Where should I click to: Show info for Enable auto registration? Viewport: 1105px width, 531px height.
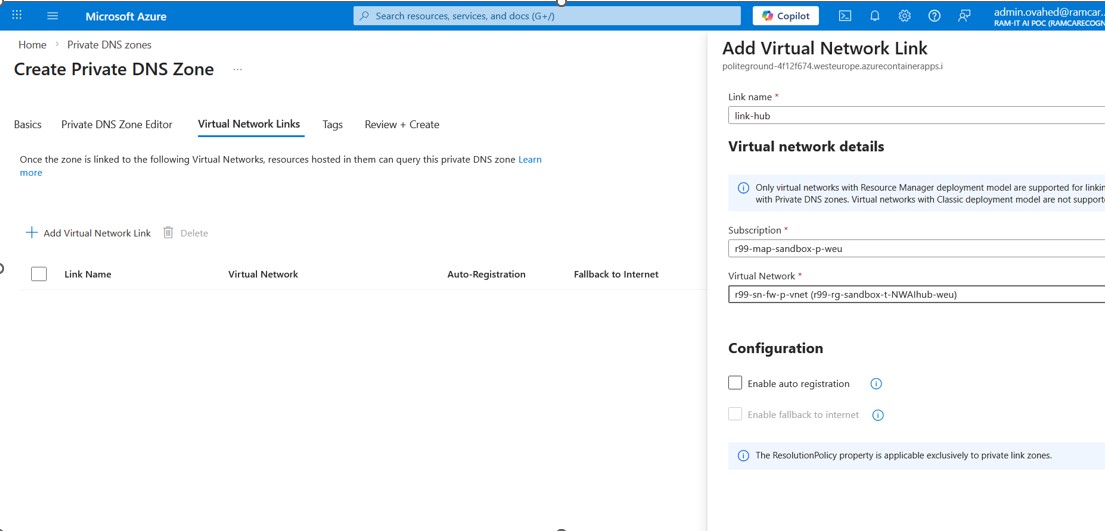pyautogui.click(x=876, y=384)
